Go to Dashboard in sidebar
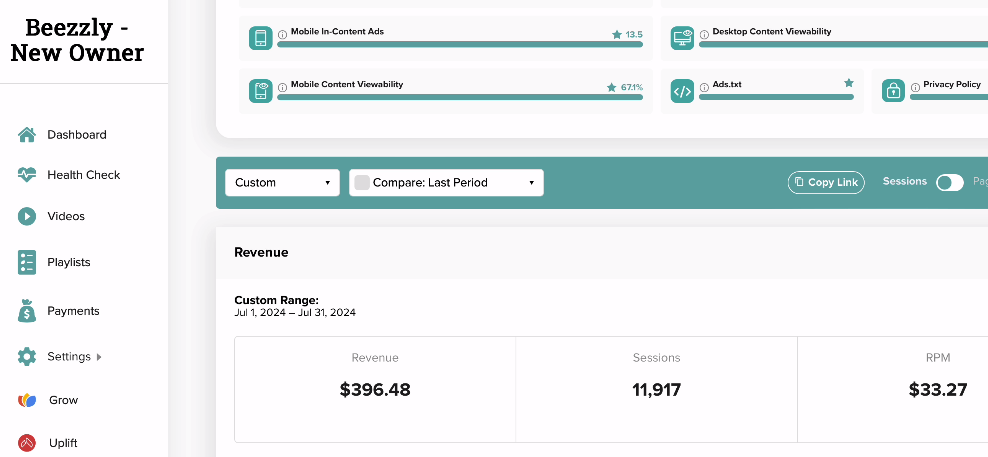Image resolution: width=988 pixels, height=457 pixels. coord(77,134)
